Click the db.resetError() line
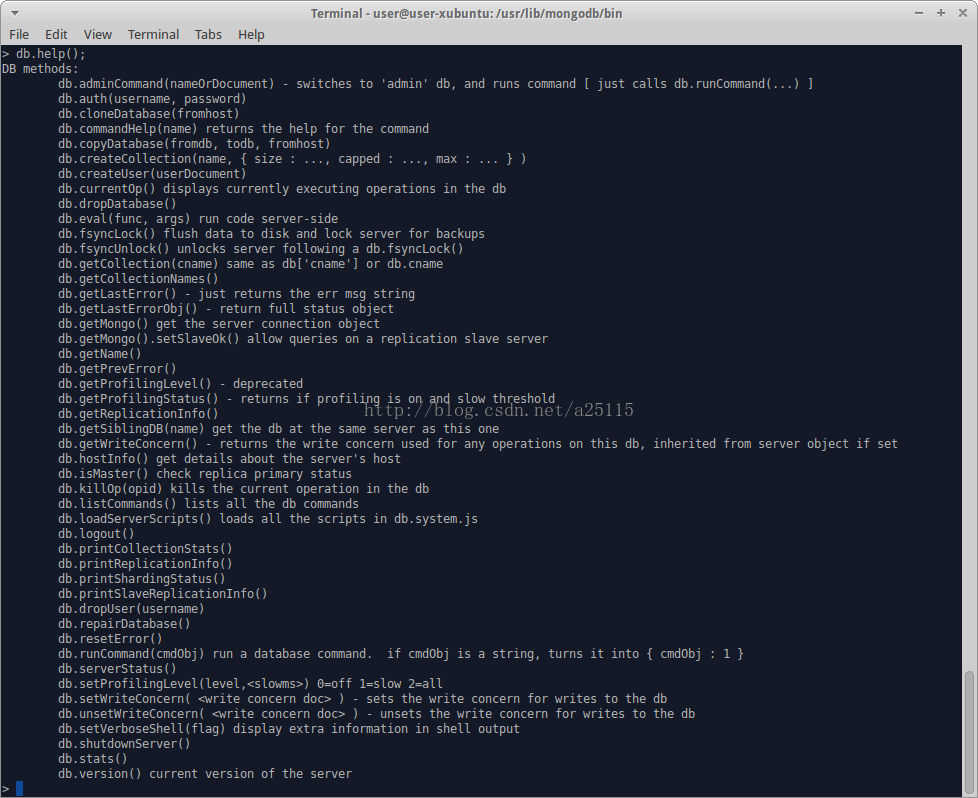The width and height of the screenshot is (978, 798). [110, 638]
